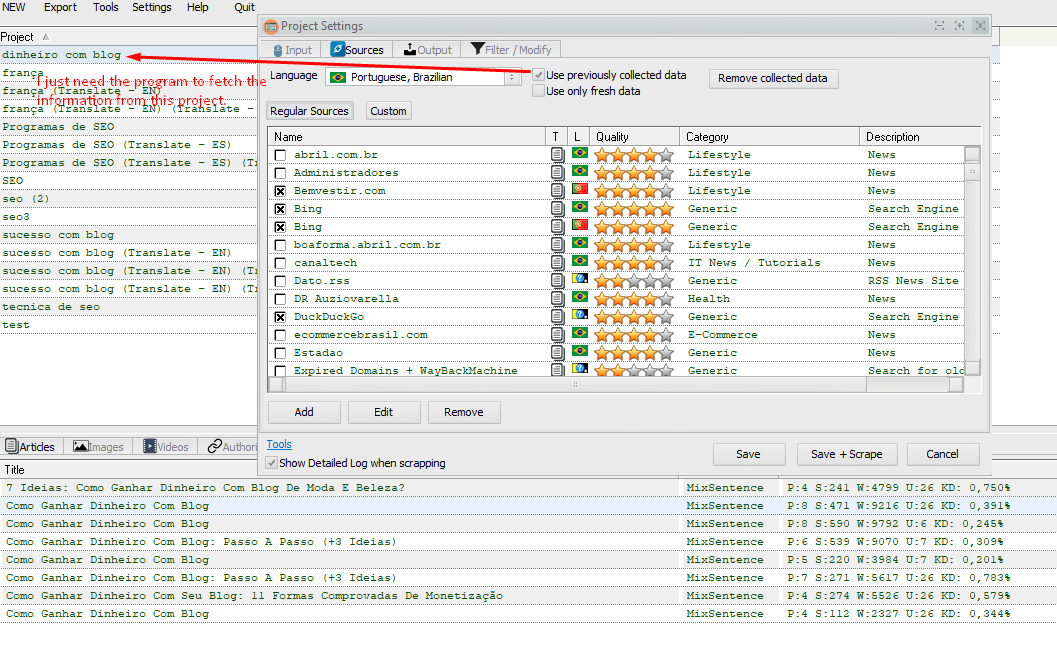Click the Save + Scrape button
The width and height of the screenshot is (1057, 655).
point(847,454)
